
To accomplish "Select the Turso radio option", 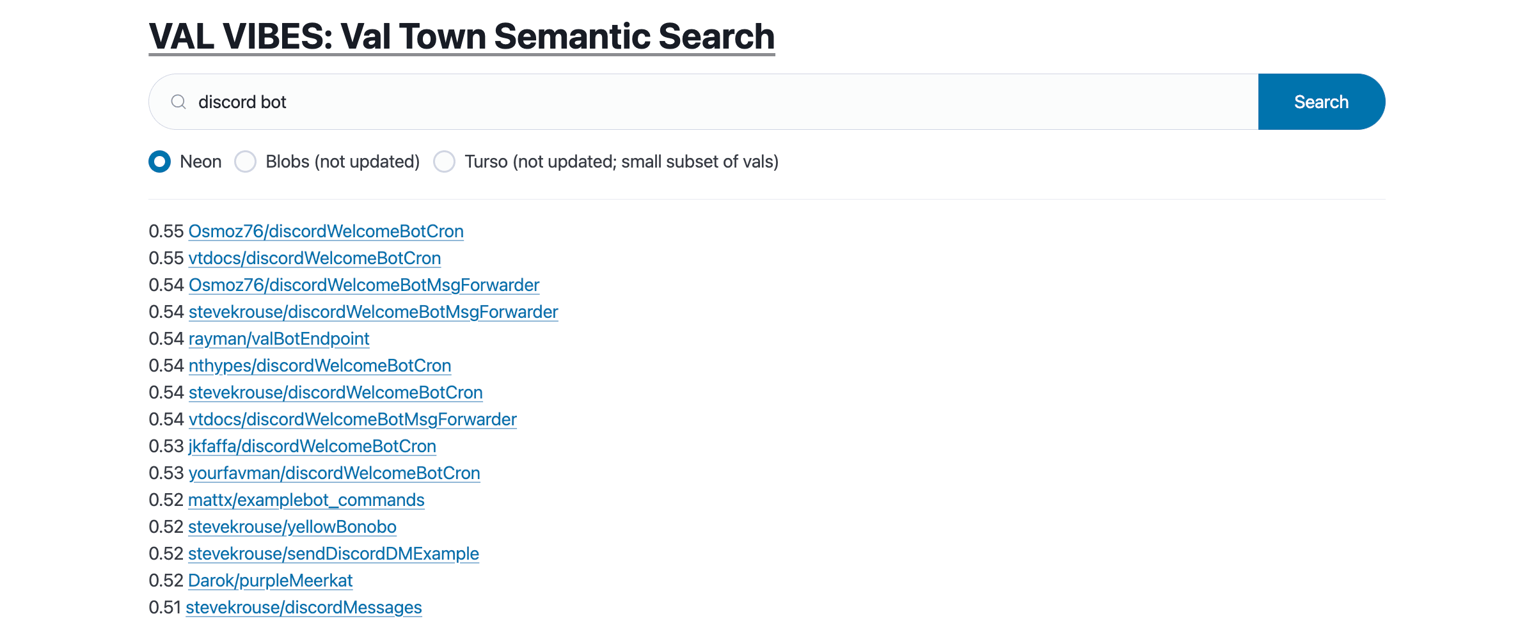I will tap(445, 162).
